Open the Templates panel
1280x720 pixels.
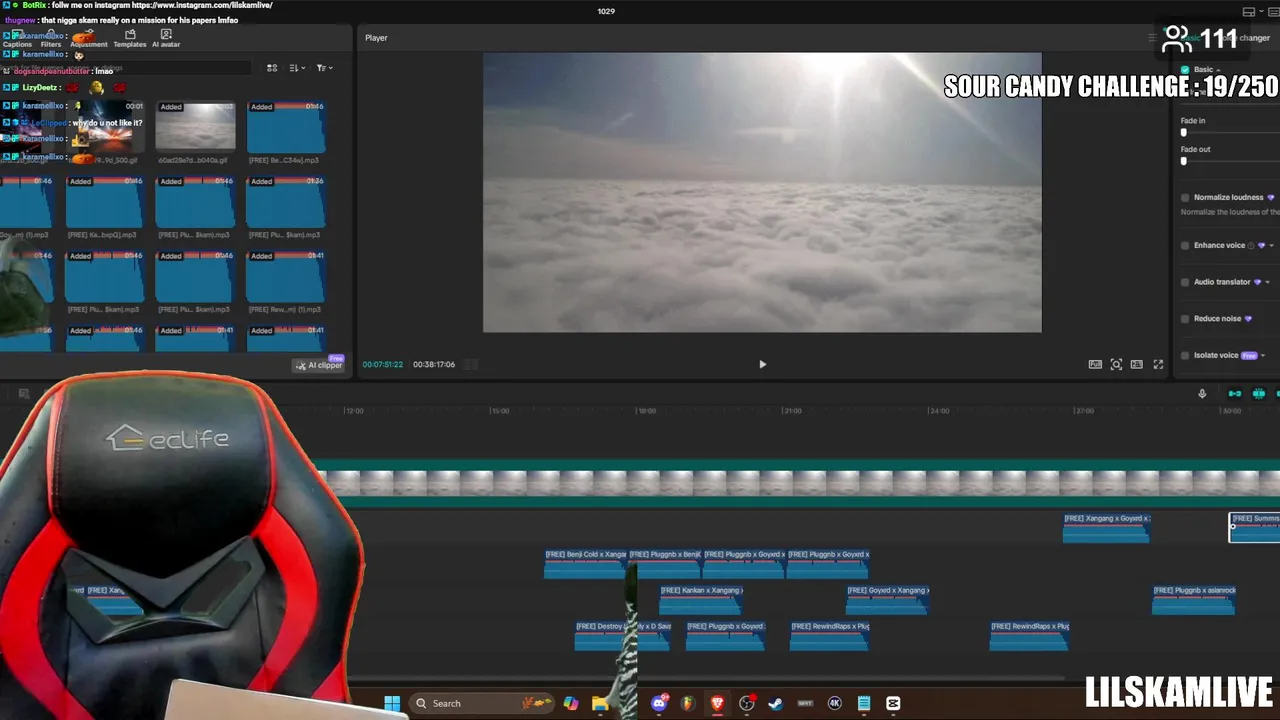(129, 38)
